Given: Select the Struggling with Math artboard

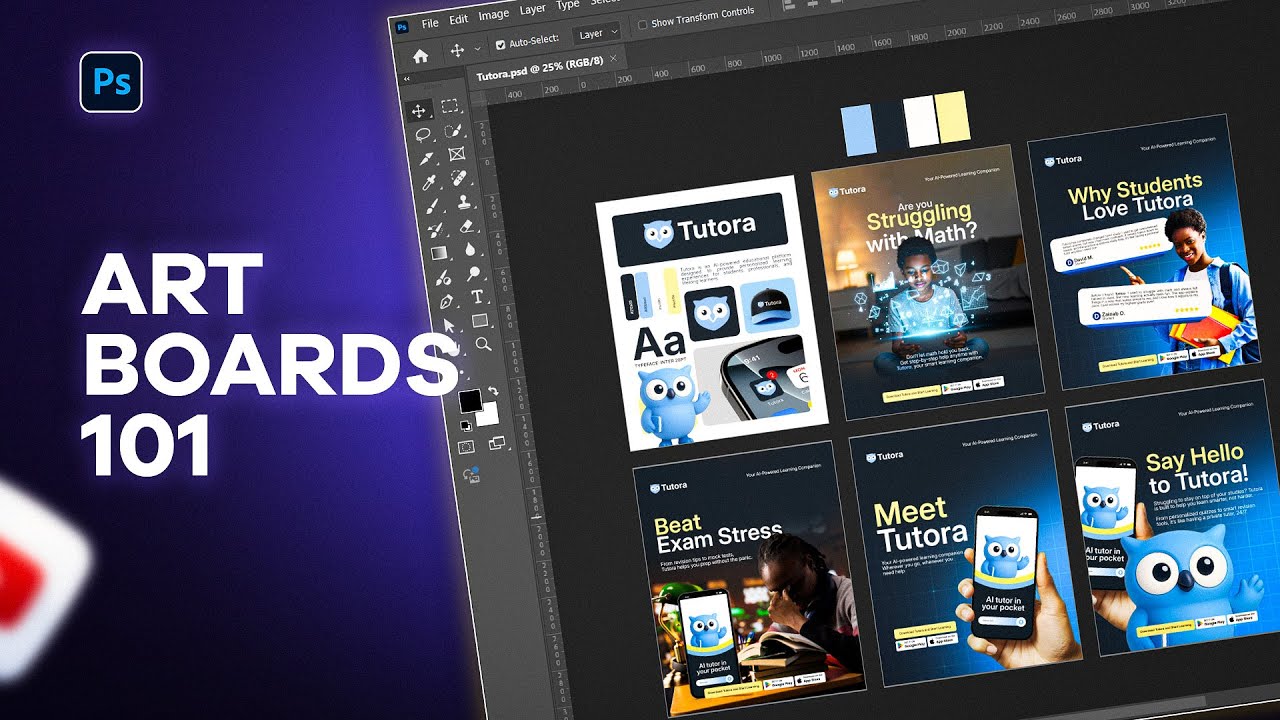Looking at the screenshot, I should tap(927, 284).
